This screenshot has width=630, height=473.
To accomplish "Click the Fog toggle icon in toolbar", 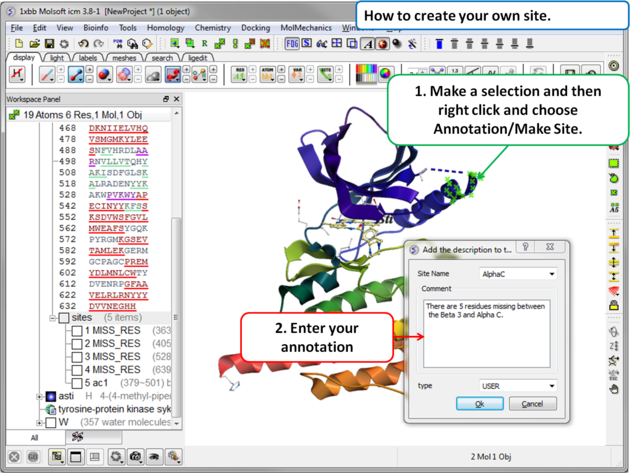I will tap(292, 44).
